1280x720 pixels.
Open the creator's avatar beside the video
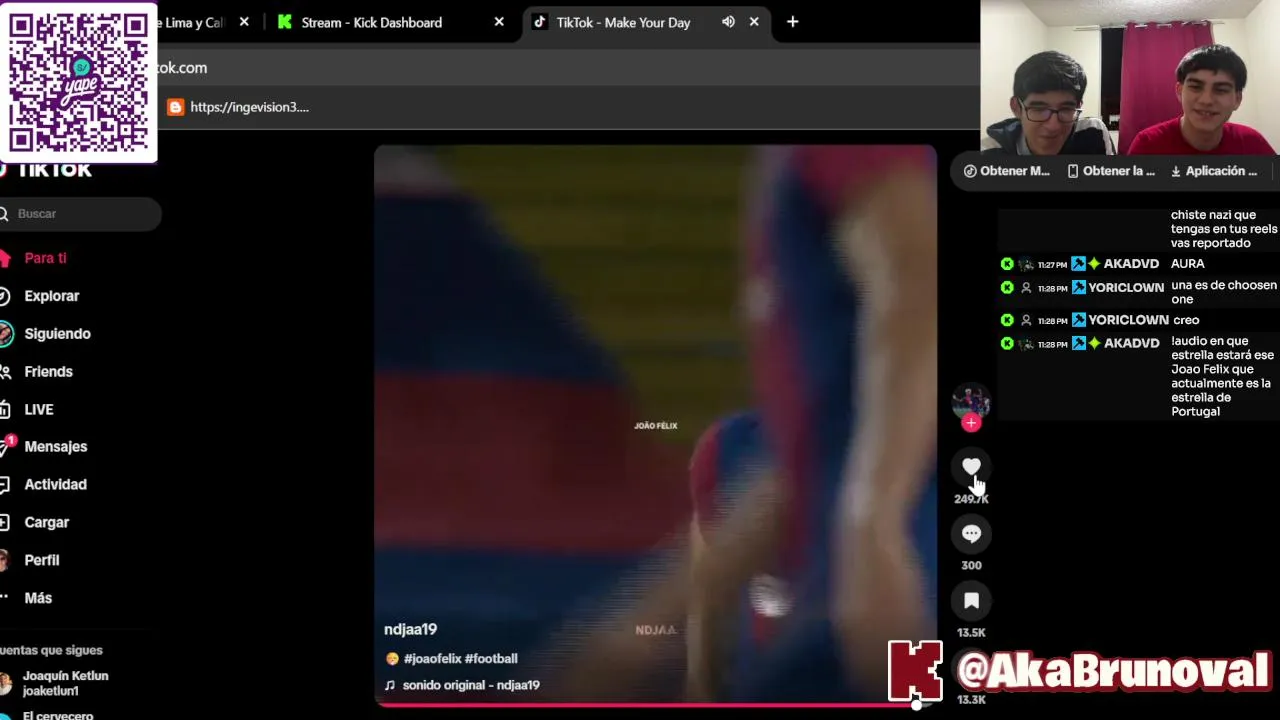coord(971,401)
